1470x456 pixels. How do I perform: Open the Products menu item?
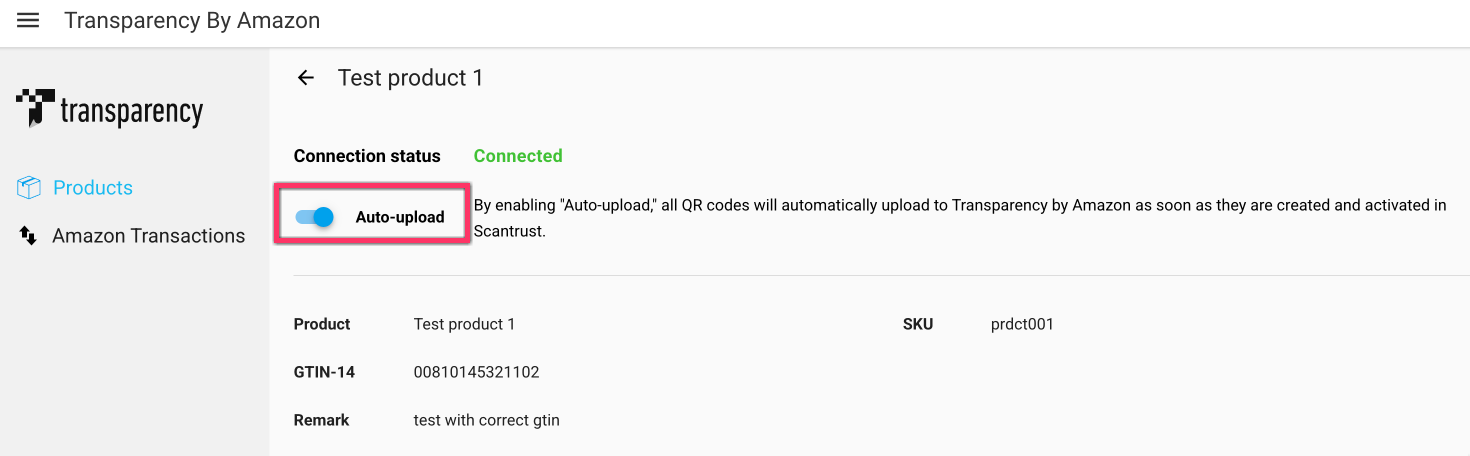point(92,188)
